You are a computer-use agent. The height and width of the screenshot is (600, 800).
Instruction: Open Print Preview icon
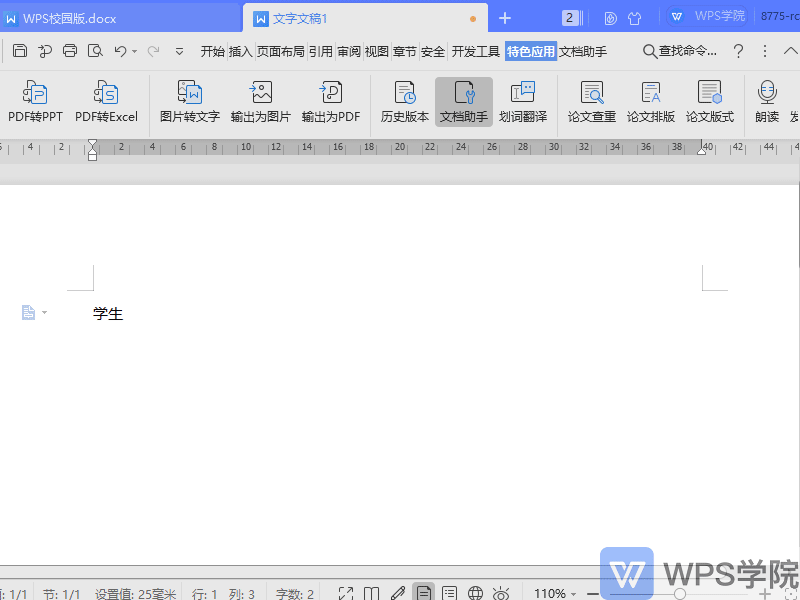tap(95, 51)
